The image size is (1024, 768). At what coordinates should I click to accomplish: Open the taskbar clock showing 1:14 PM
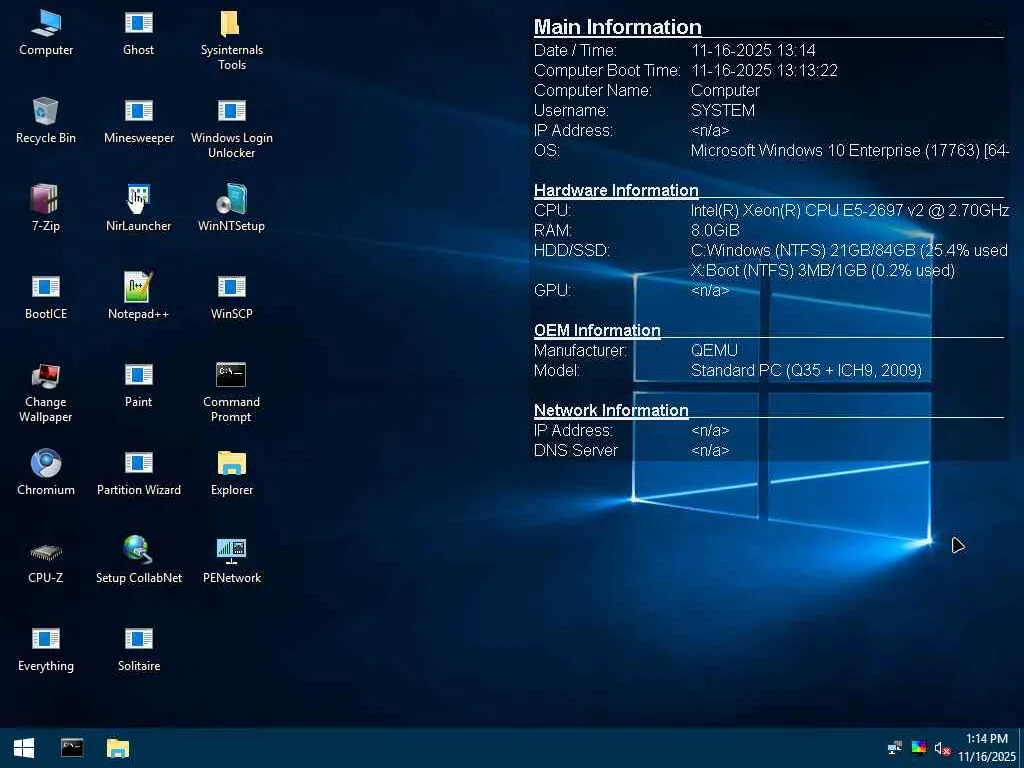tap(987, 748)
